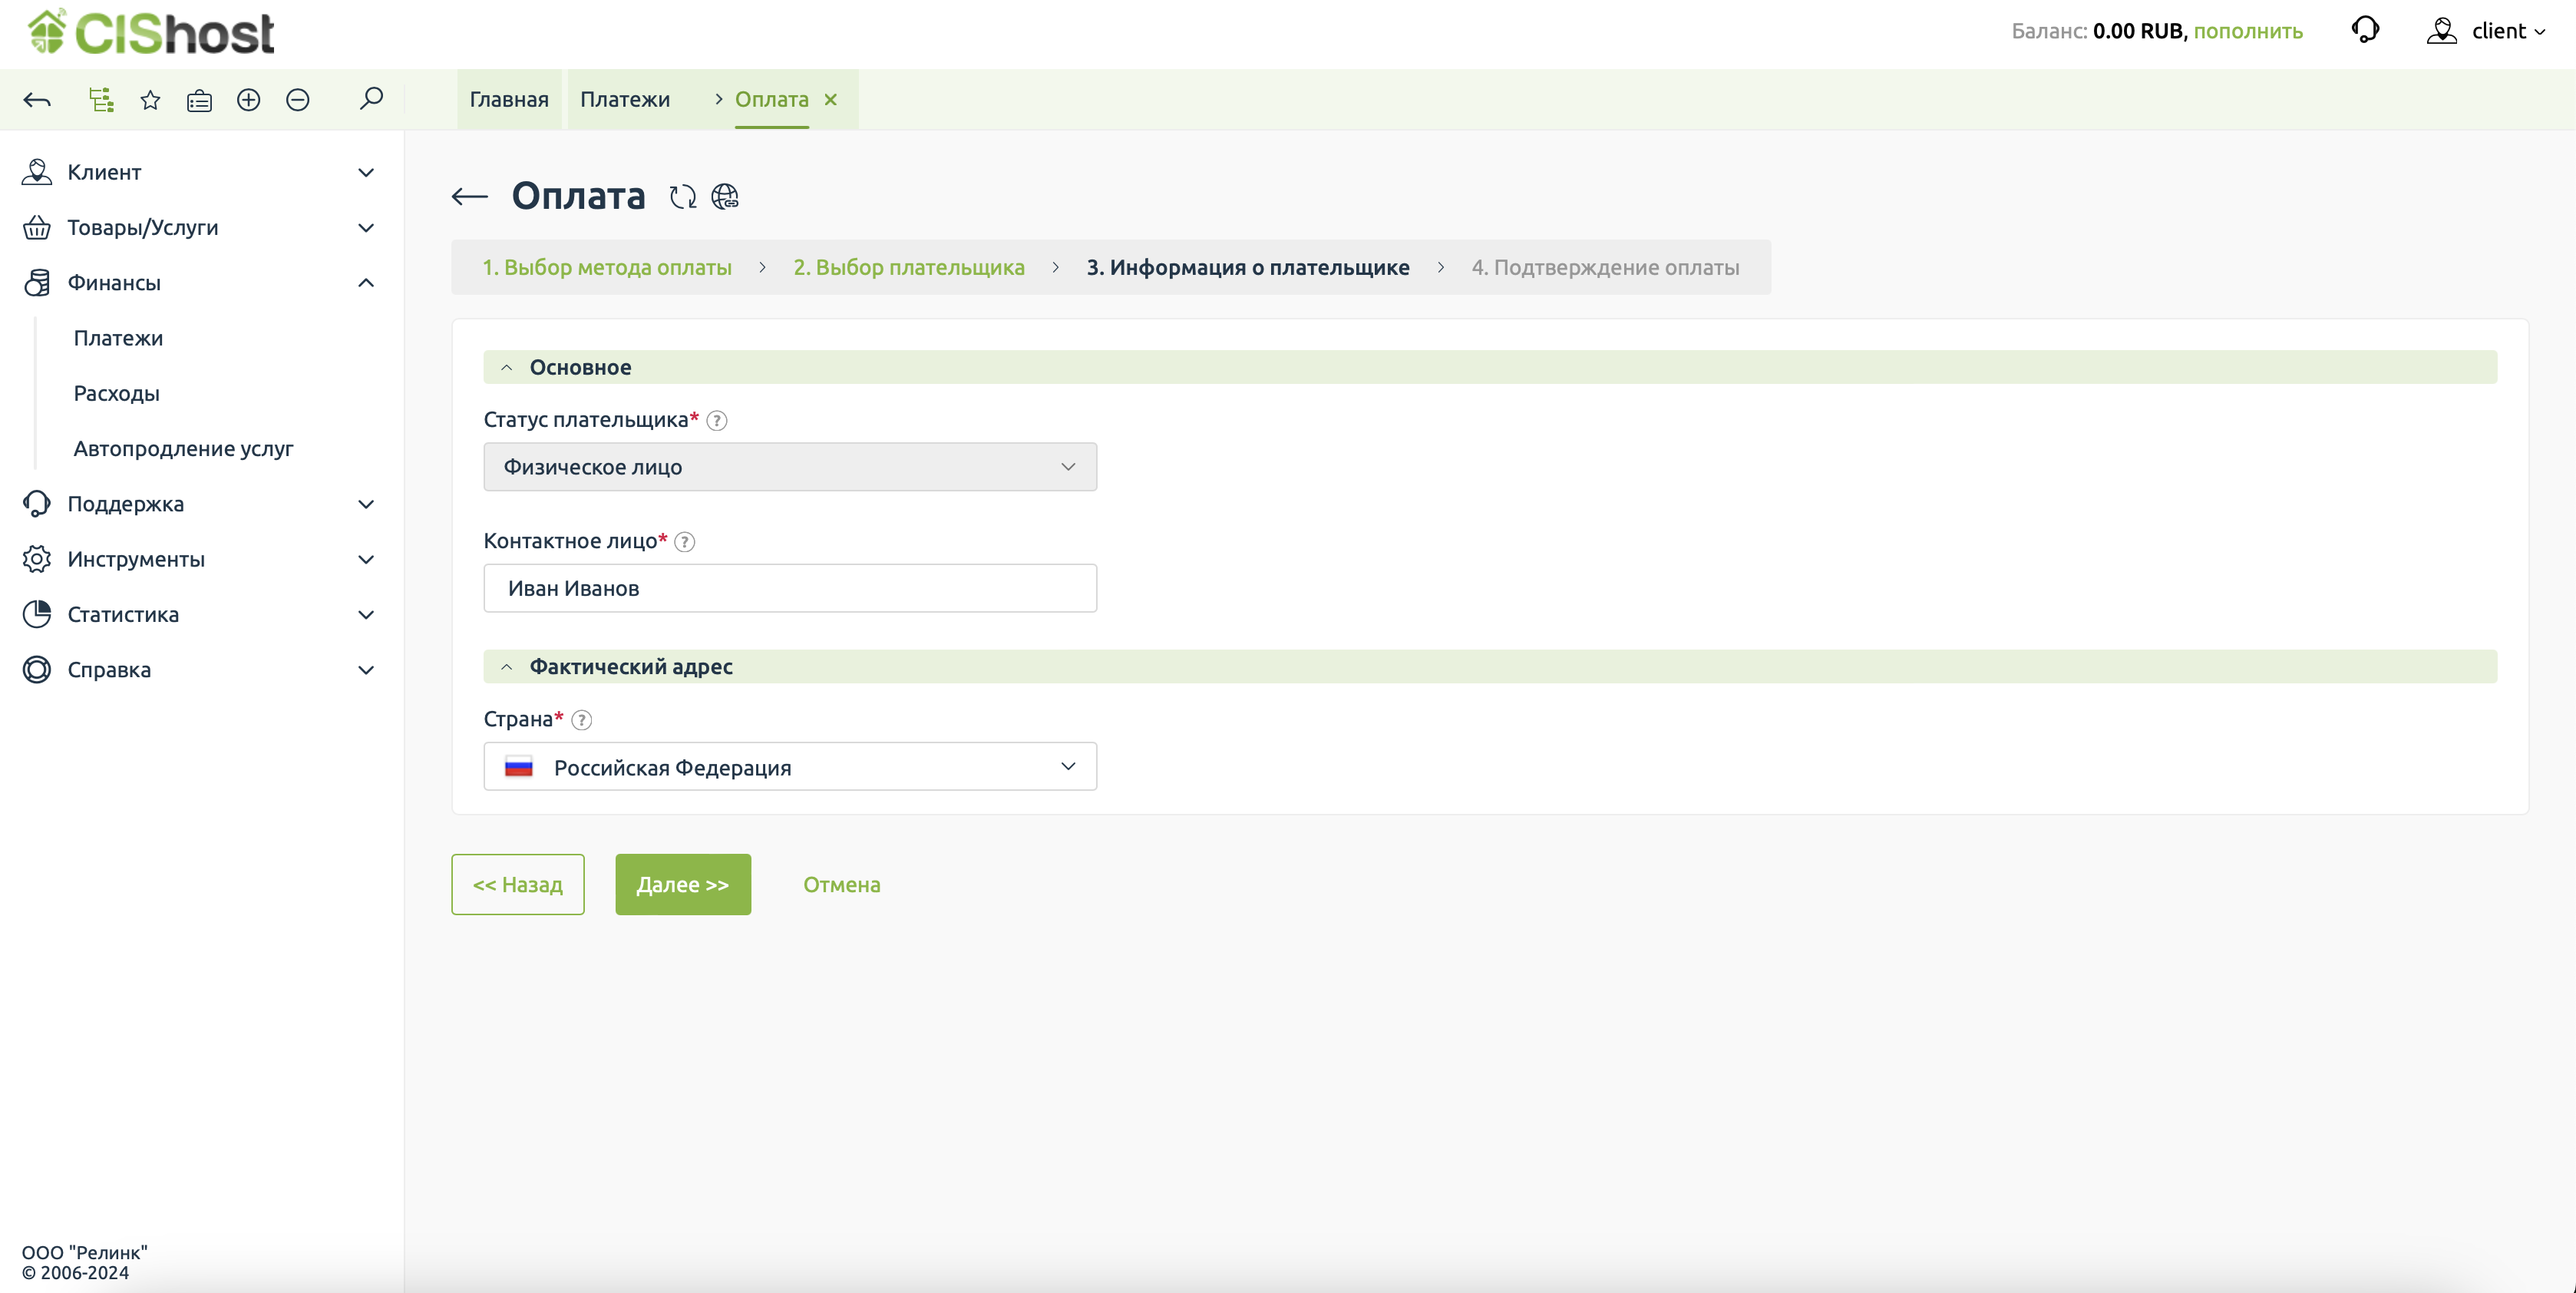2576x1293 pixels.
Task: Collapse the Фактический адрес section
Action: click(x=507, y=666)
